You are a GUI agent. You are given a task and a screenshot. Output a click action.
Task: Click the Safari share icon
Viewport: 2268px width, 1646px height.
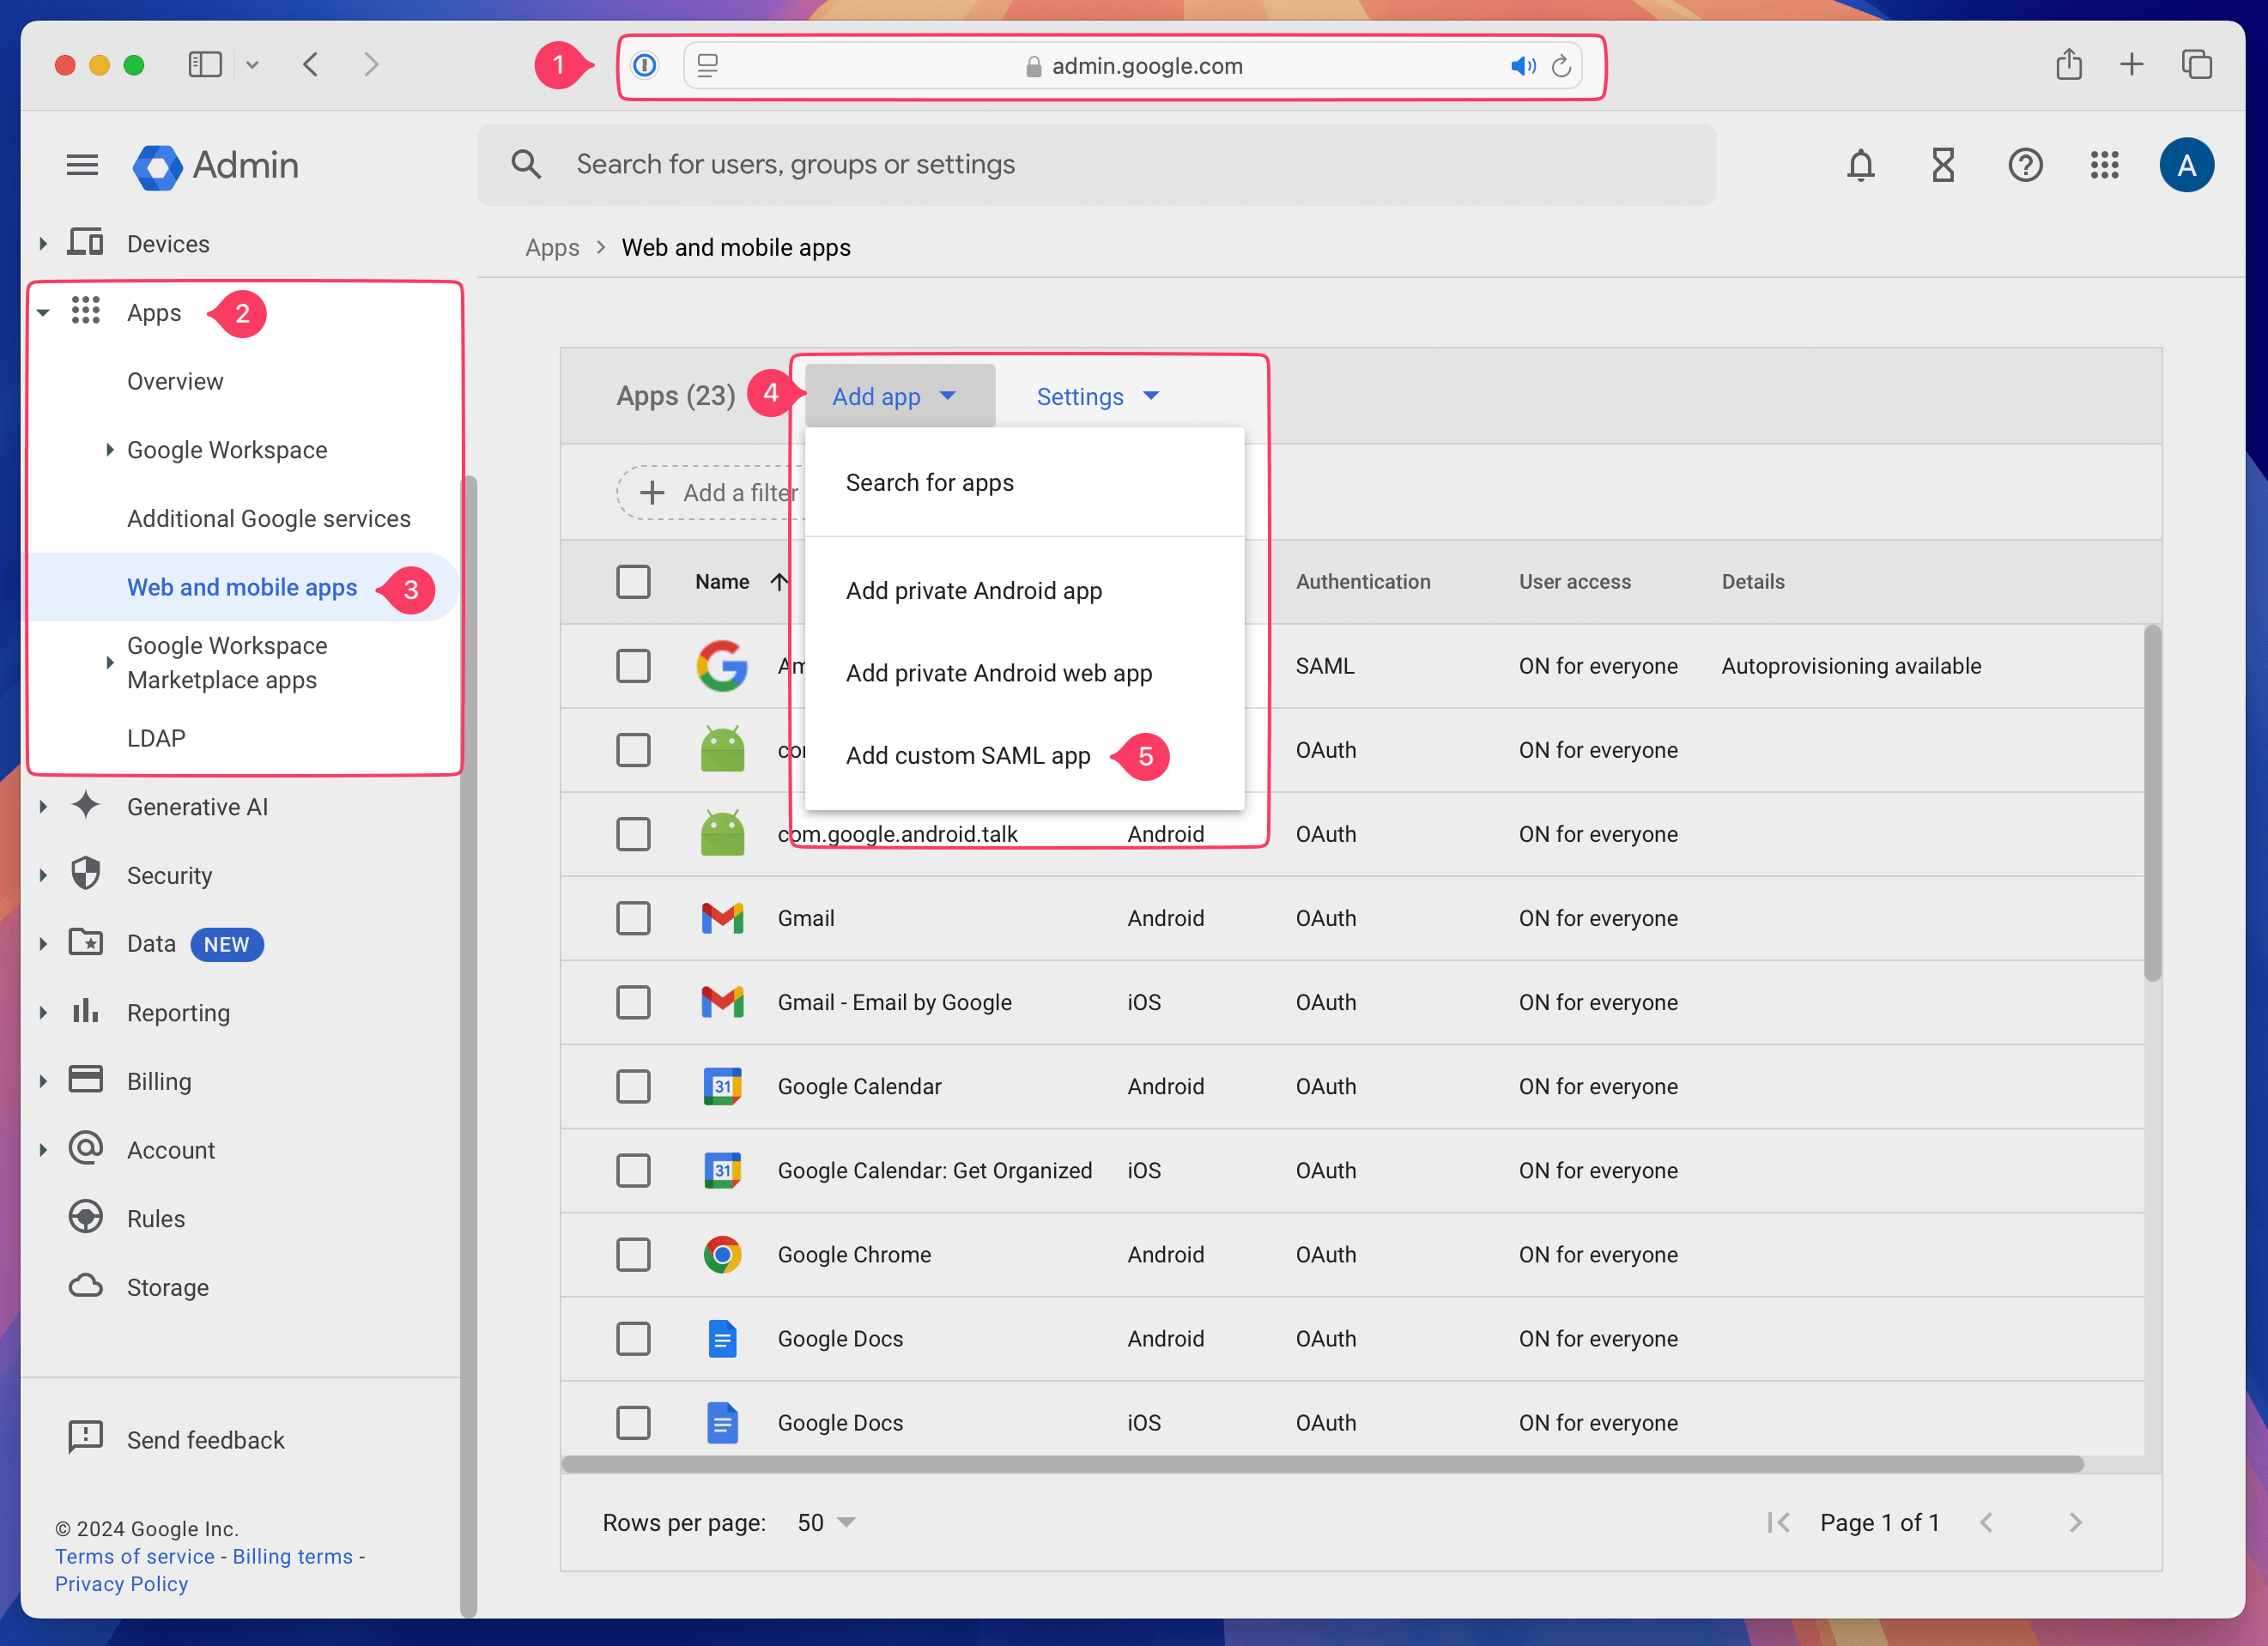(2069, 65)
